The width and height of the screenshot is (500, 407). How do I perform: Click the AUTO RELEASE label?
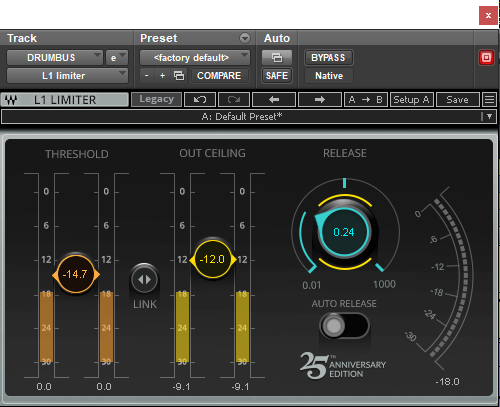344,304
